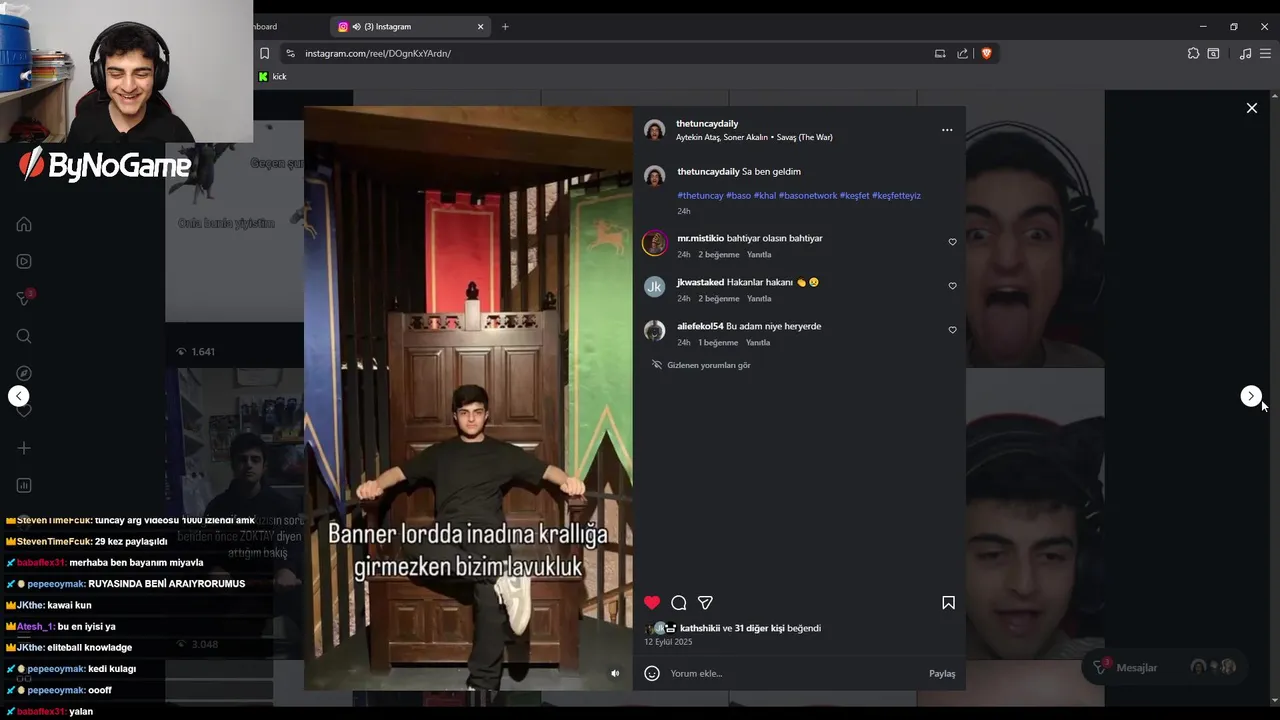Open the browser hamburger main menu
The width and height of the screenshot is (1280, 720).
(x=1265, y=53)
